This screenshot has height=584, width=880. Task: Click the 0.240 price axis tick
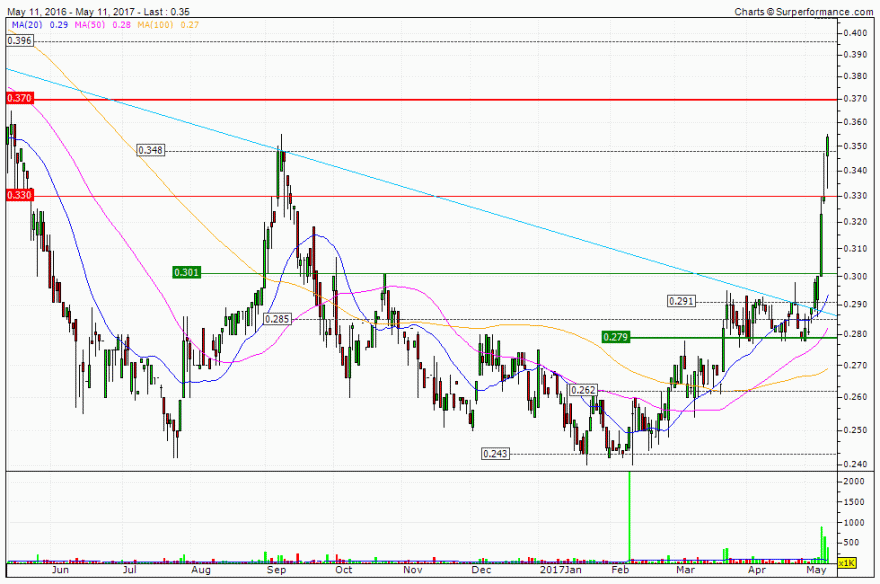pos(855,465)
